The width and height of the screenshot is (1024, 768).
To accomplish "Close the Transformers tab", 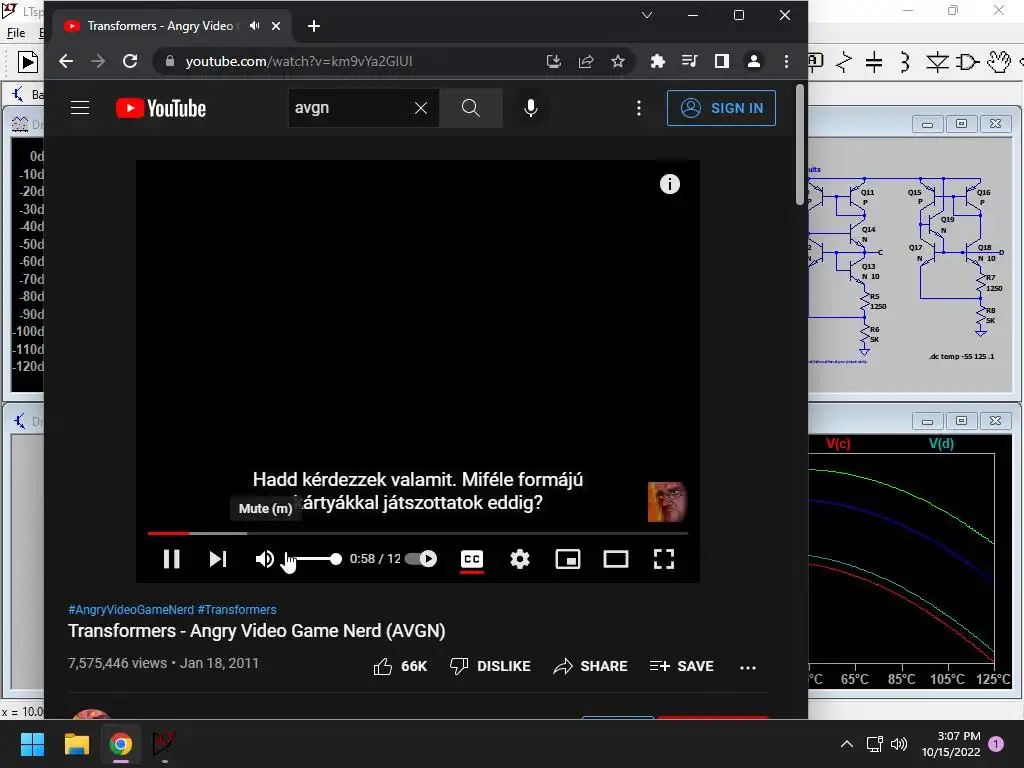I will pos(276,26).
